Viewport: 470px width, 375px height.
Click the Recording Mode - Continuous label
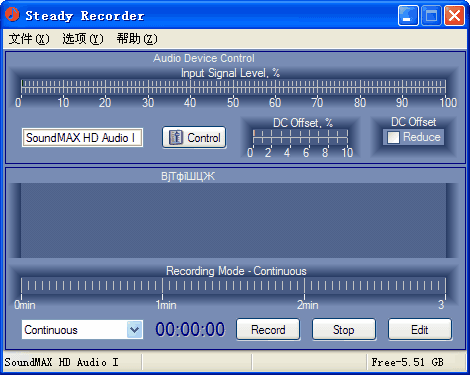[x=236, y=271]
